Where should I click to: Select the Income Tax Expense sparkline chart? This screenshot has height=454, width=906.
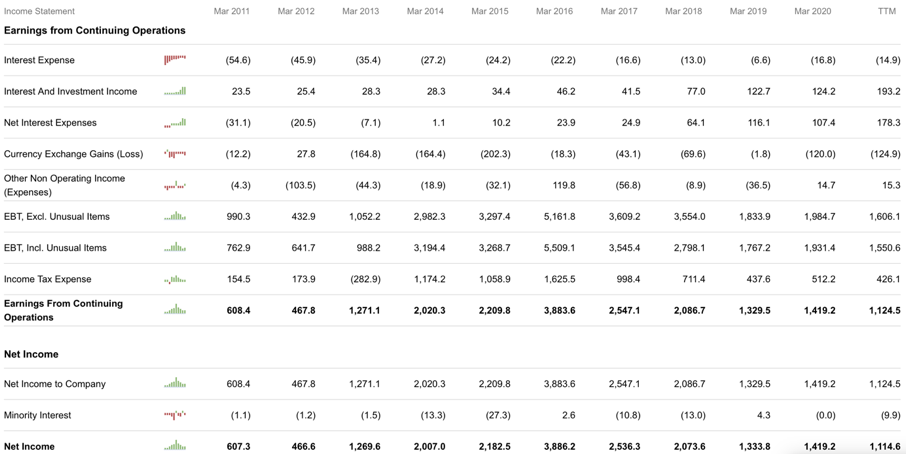pyautogui.click(x=175, y=279)
